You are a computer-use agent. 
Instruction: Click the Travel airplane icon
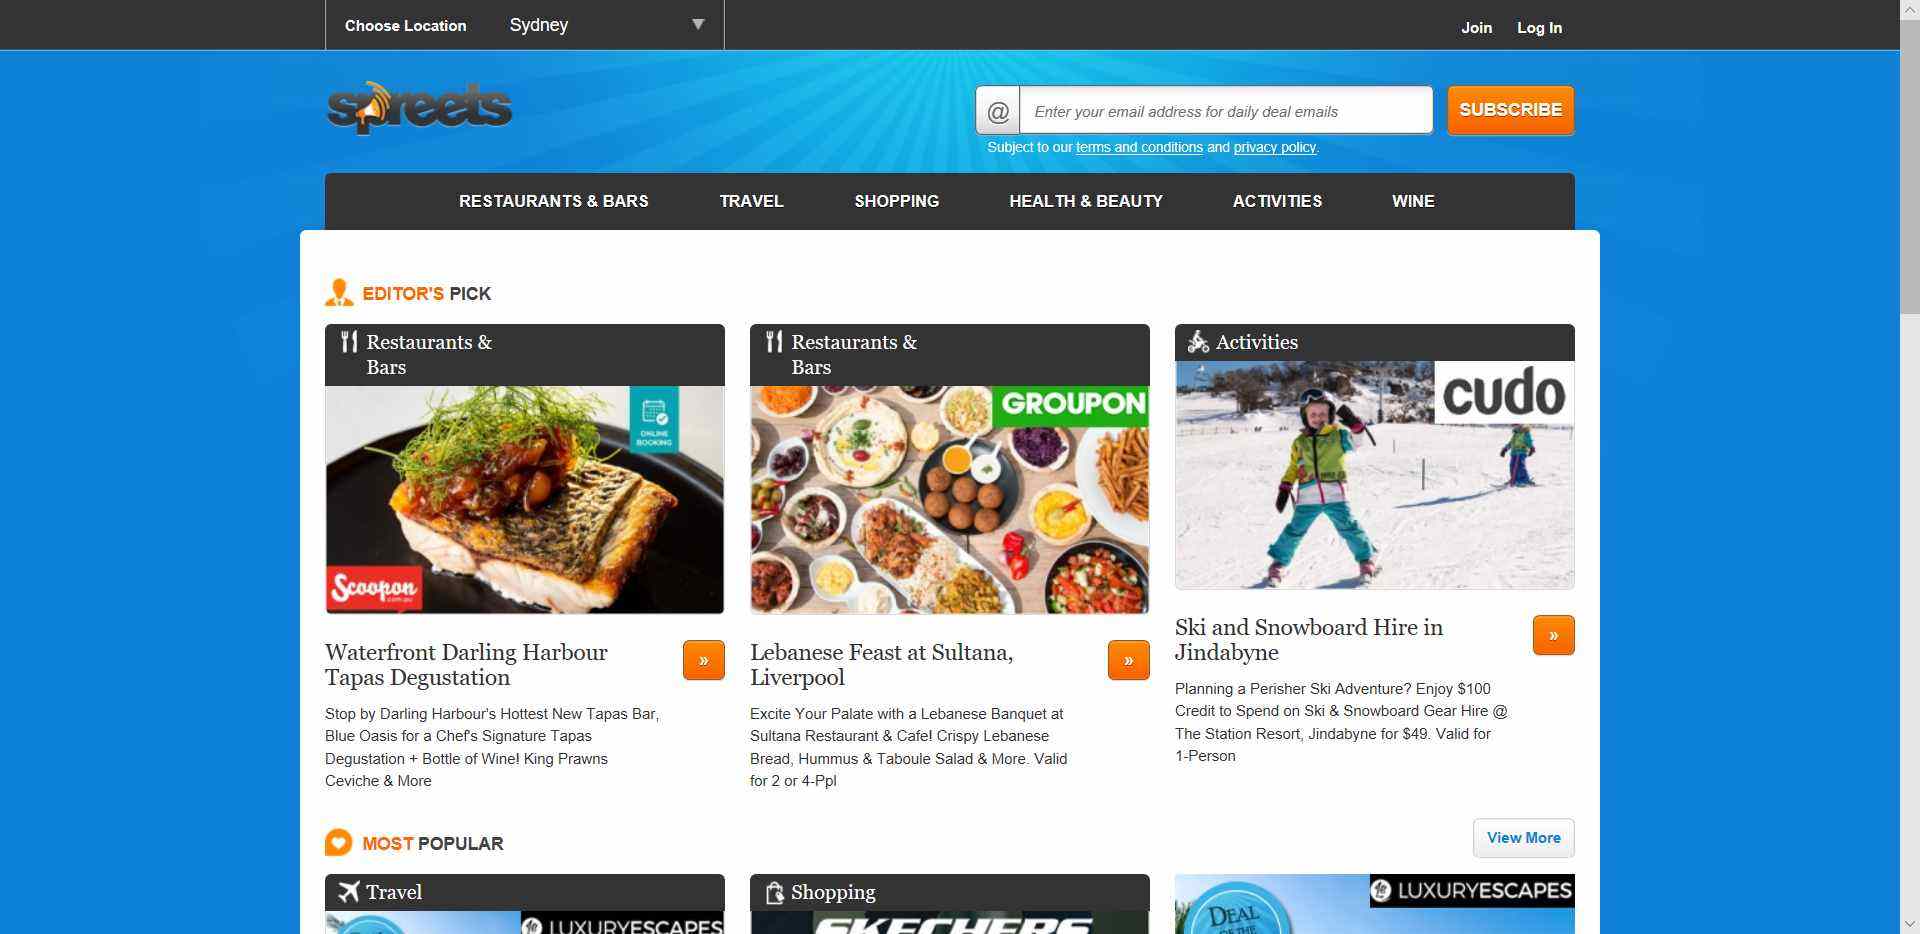click(x=348, y=891)
